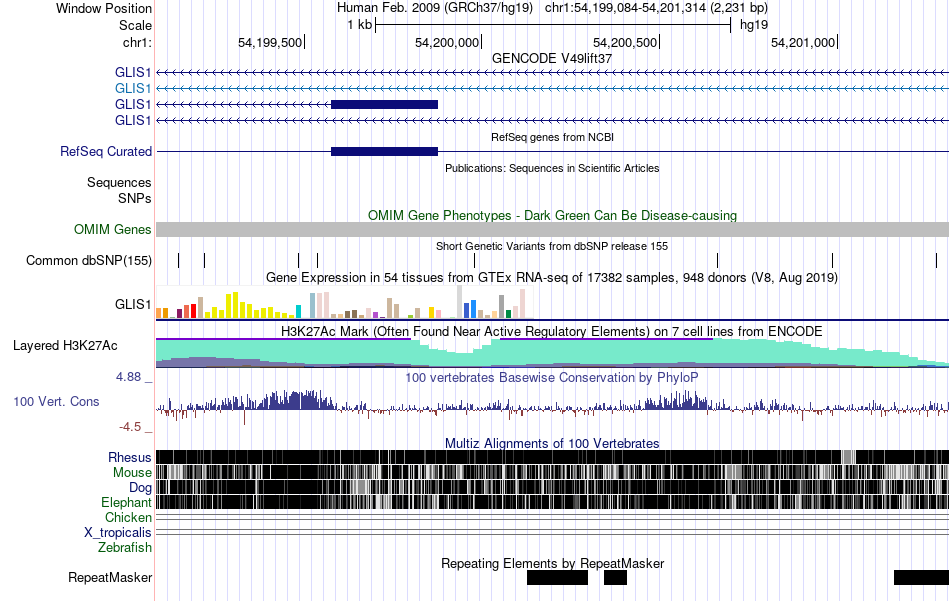950x601 pixels.
Task: Select the light-blue GLIS1 transcript label
Action: tap(133, 88)
